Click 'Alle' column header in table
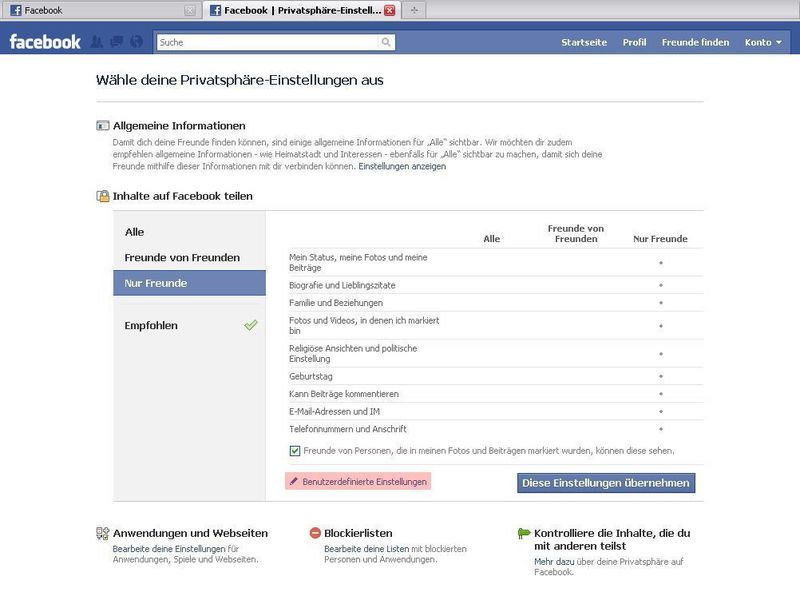800x596 pixels. [x=491, y=239]
